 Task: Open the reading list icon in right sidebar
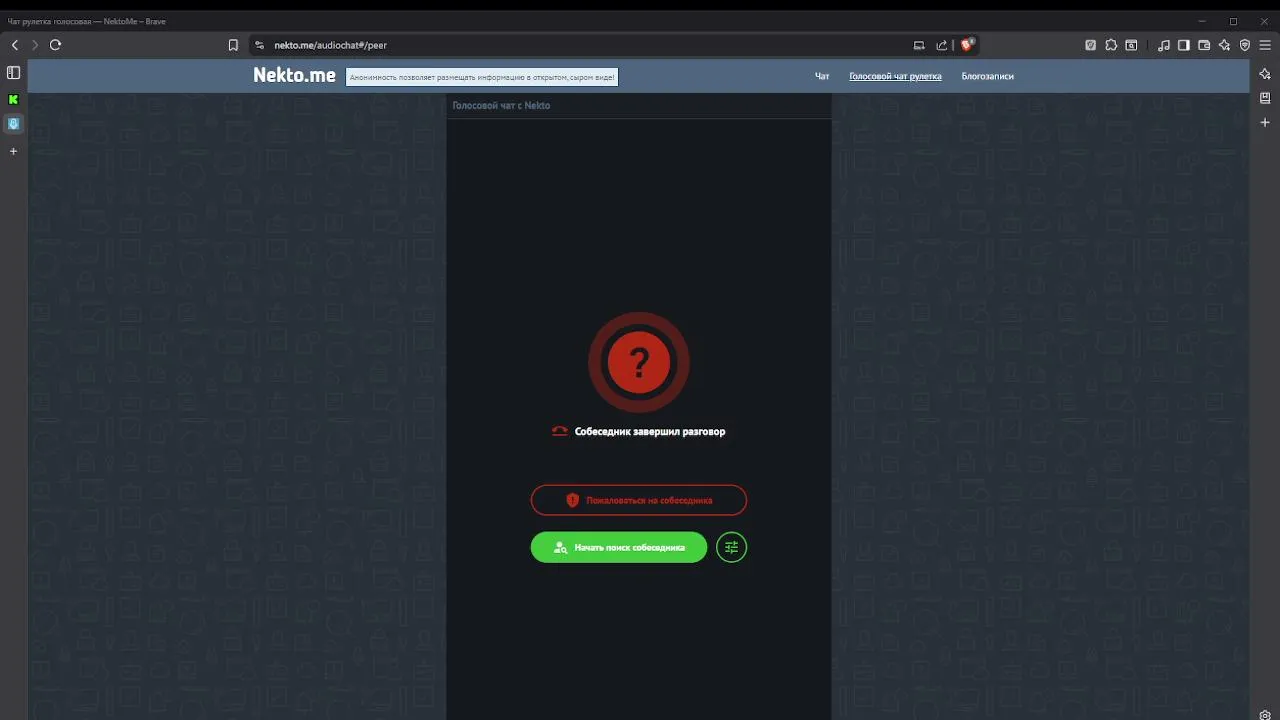pos(1265,98)
